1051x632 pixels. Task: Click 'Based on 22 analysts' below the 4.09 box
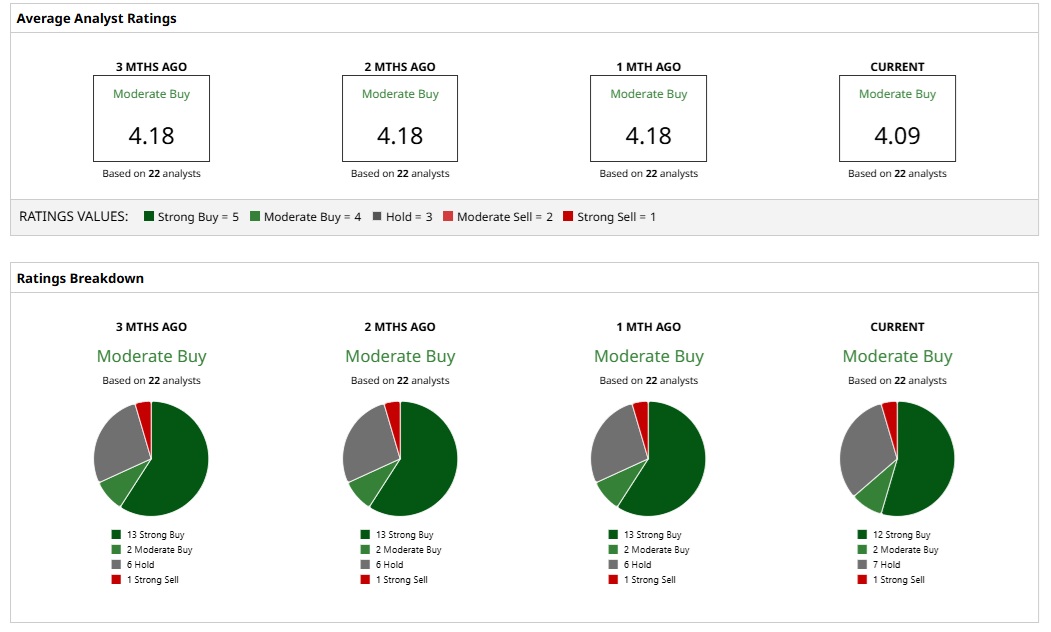coord(897,174)
